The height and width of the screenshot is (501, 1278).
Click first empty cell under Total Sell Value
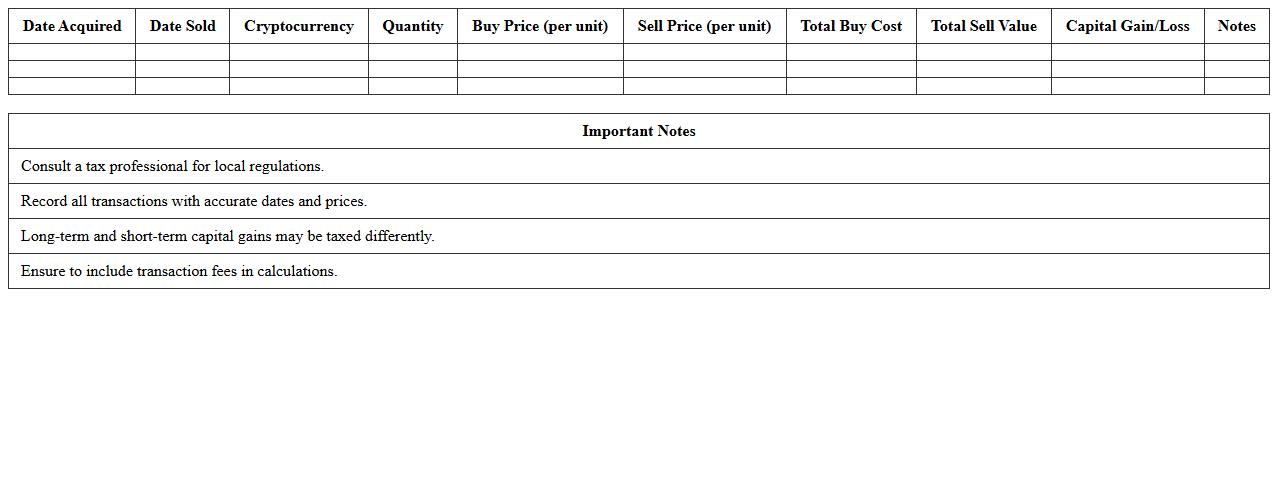point(983,52)
